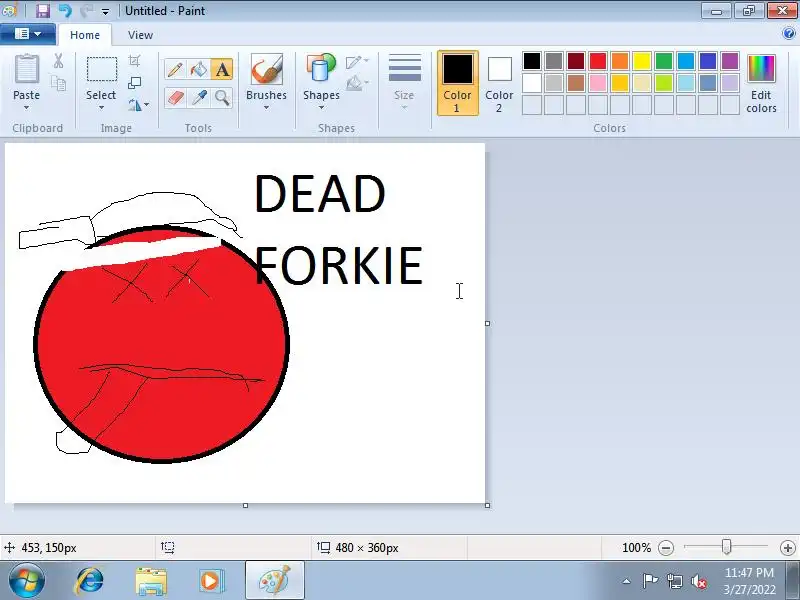
Task: Open the Shape outline dropdown
Action: (x=357, y=62)
